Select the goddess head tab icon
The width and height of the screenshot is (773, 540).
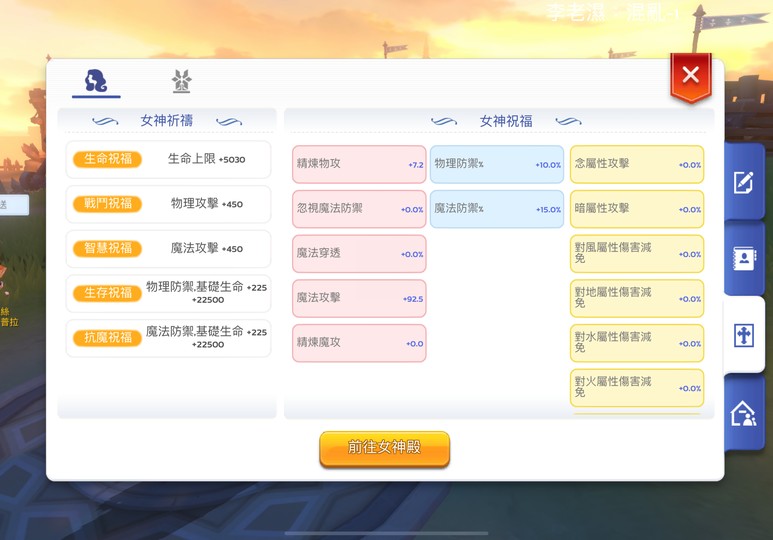(96, 80)
